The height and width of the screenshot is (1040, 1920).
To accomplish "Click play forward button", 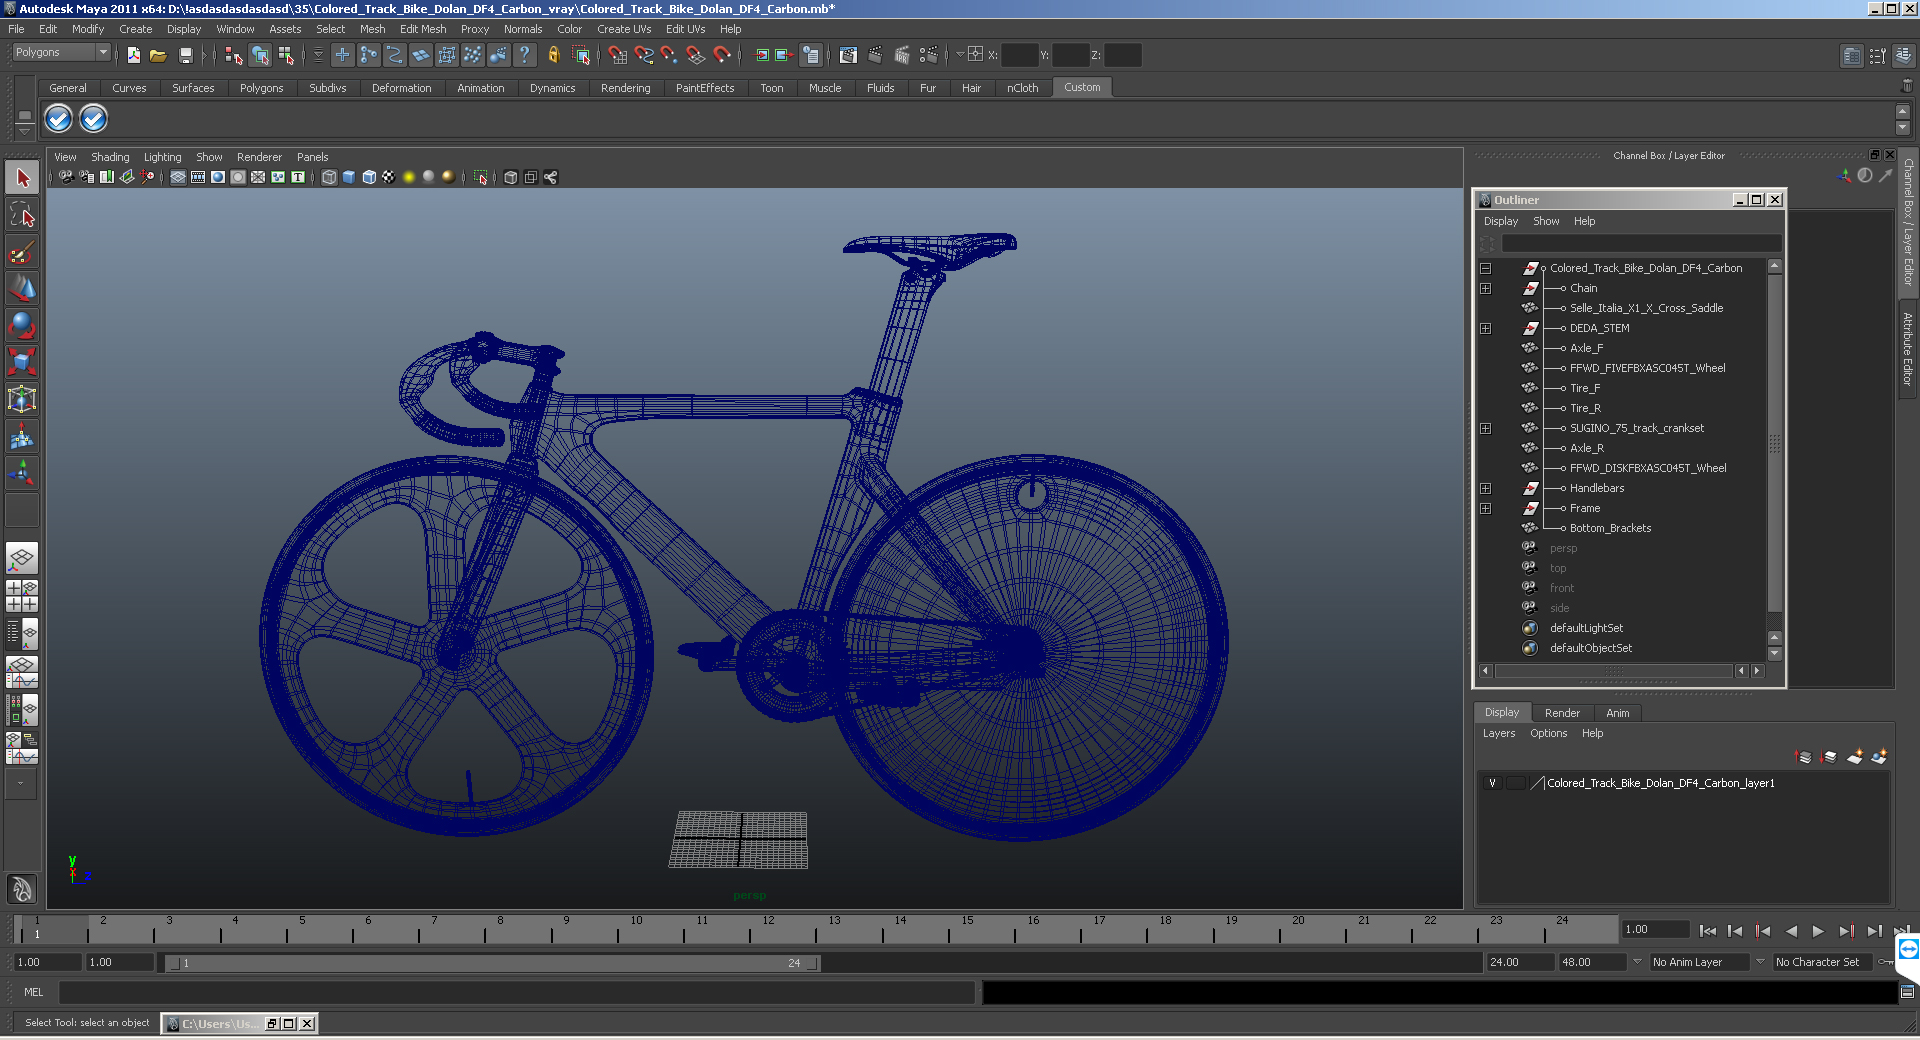I will point(1818,931).
